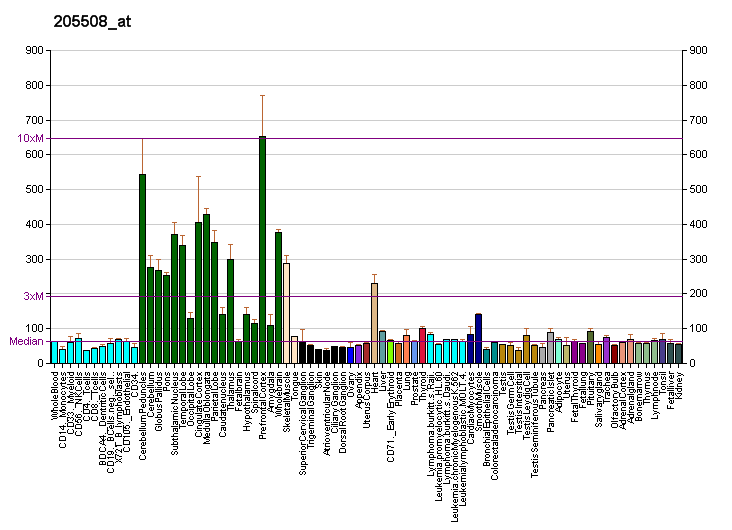Select the gray PancreaticIslet bar
Screen dimensions: 732x530
click(550, 348)
